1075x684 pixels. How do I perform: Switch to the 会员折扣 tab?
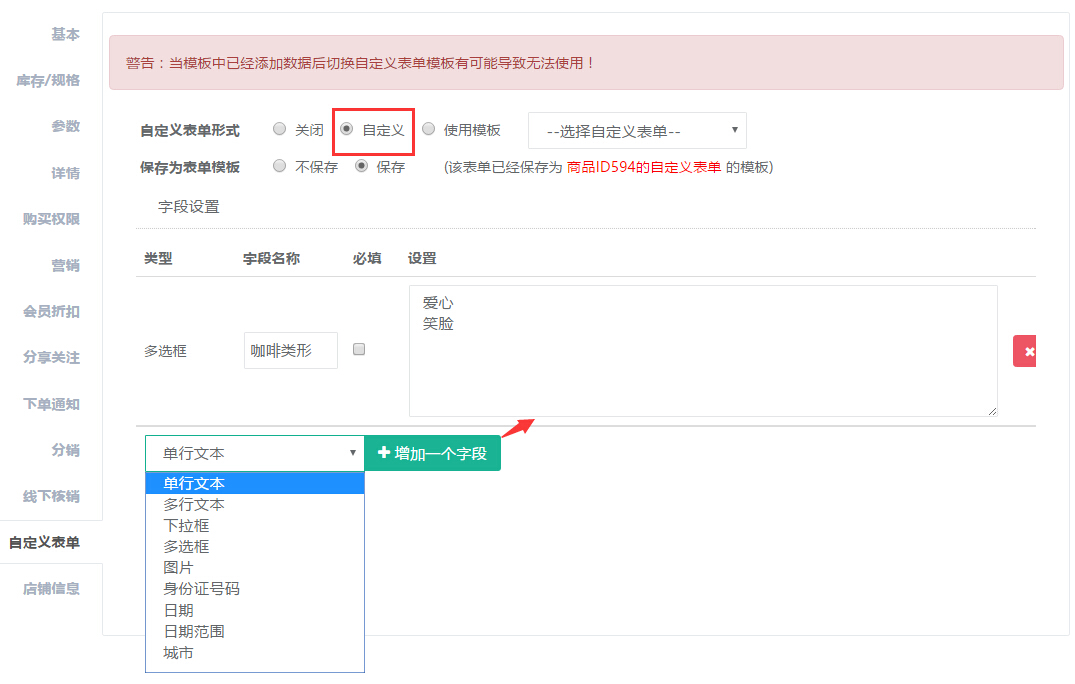click(51, 311)
